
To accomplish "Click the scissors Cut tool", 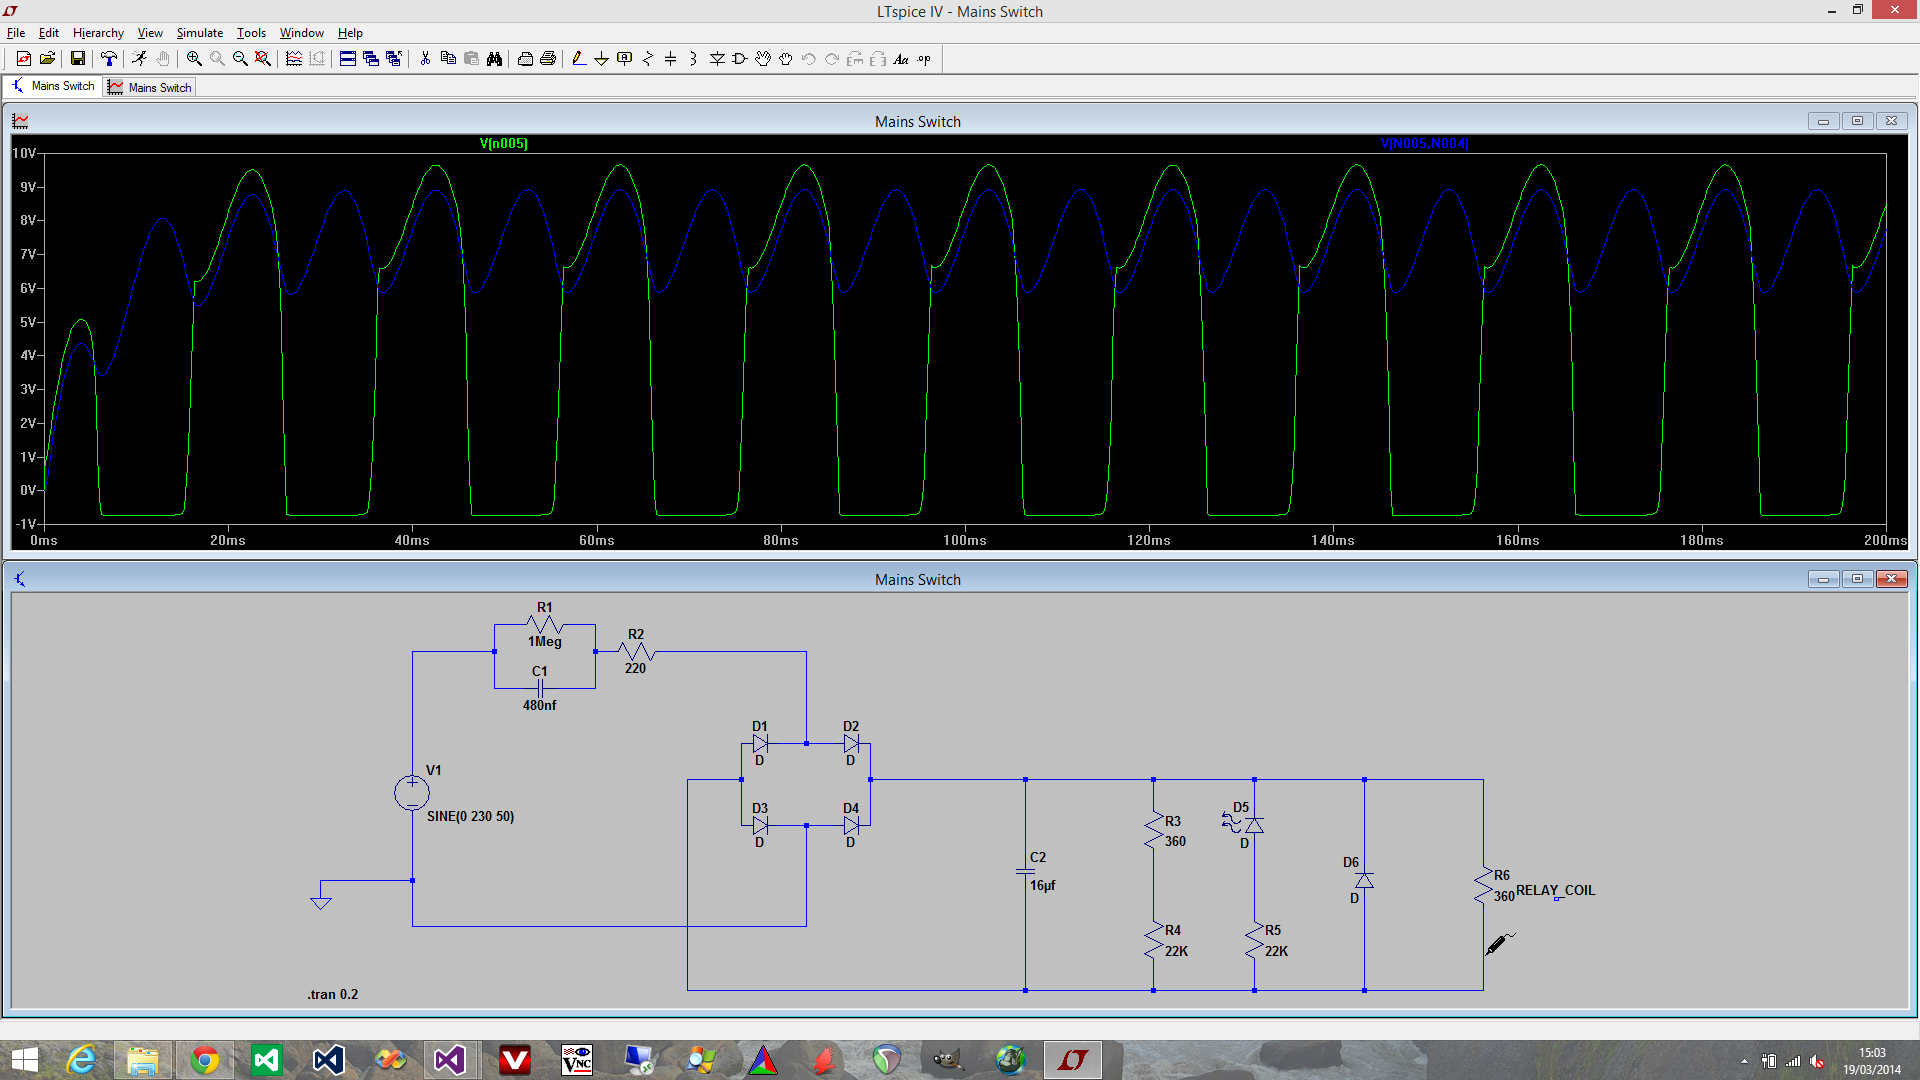I will coord(425,59).
